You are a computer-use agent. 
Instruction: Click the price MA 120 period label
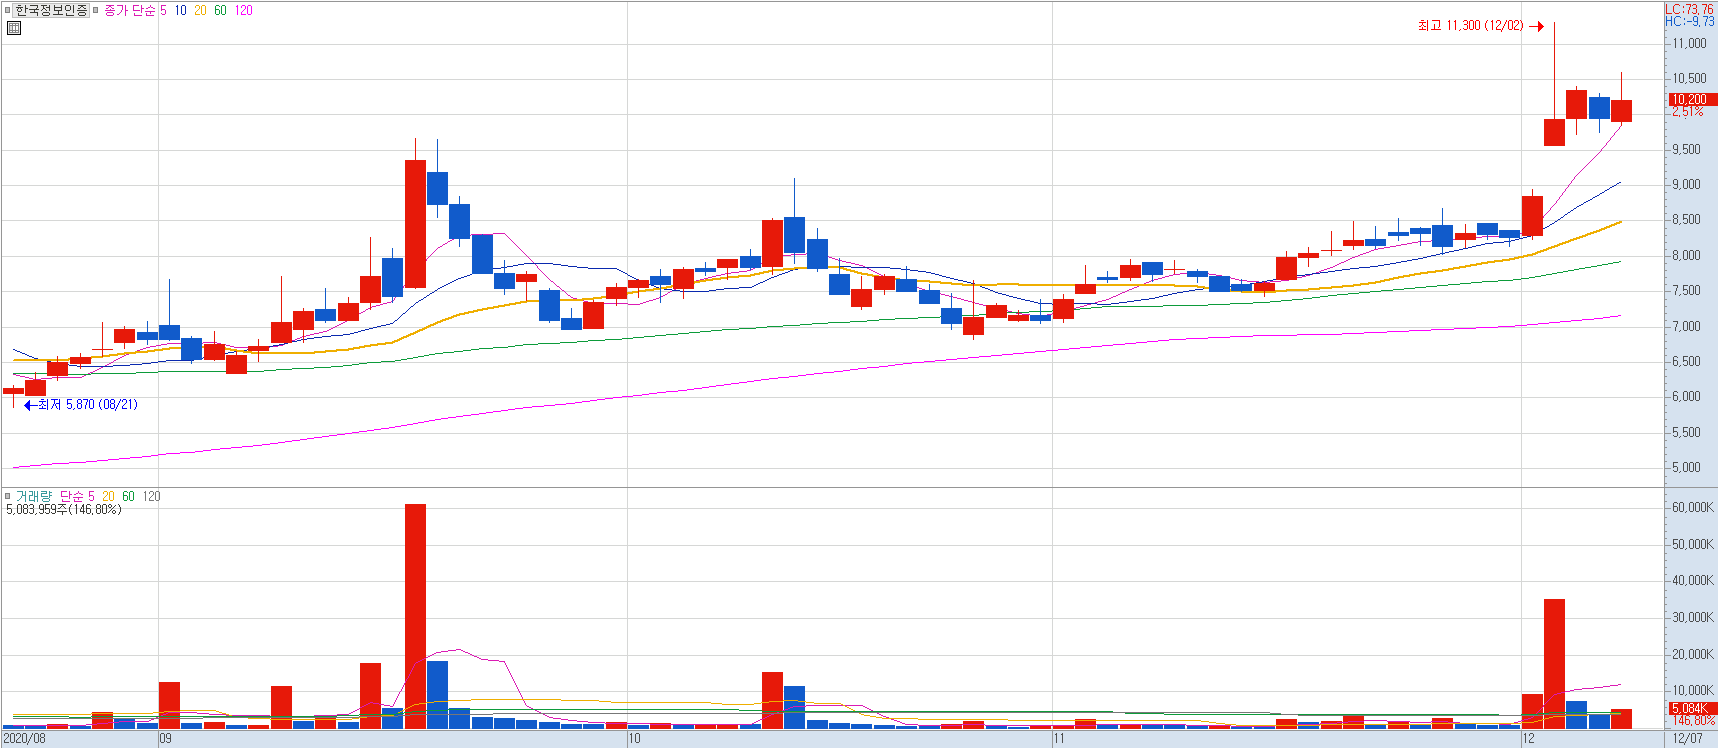(243, 10)
